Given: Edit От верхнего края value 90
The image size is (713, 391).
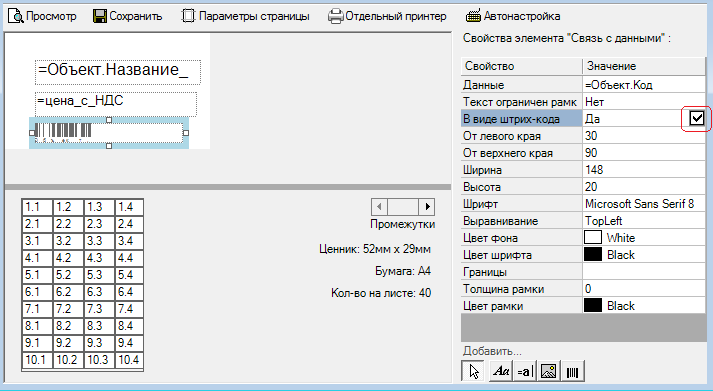Looking at the screenshot, I should [643, 153].
